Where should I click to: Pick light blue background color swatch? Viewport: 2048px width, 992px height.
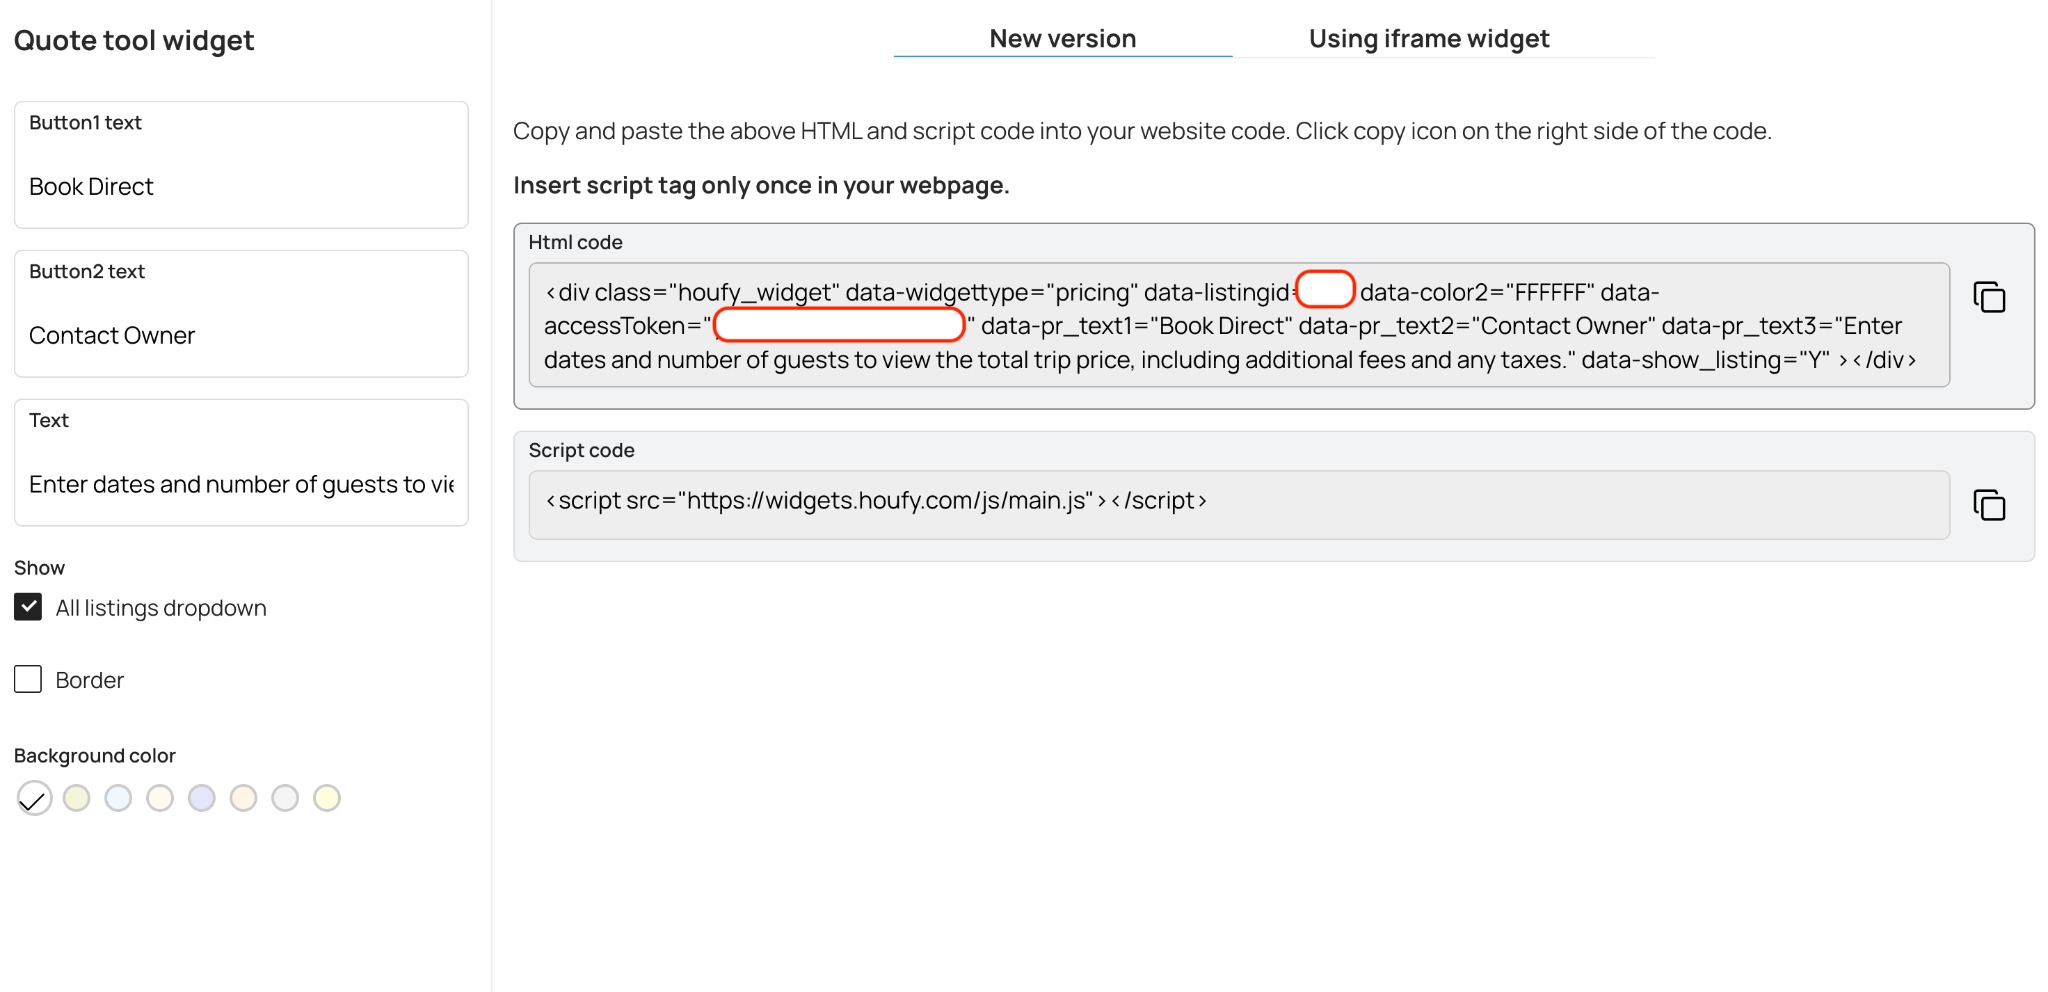[118, 798]
